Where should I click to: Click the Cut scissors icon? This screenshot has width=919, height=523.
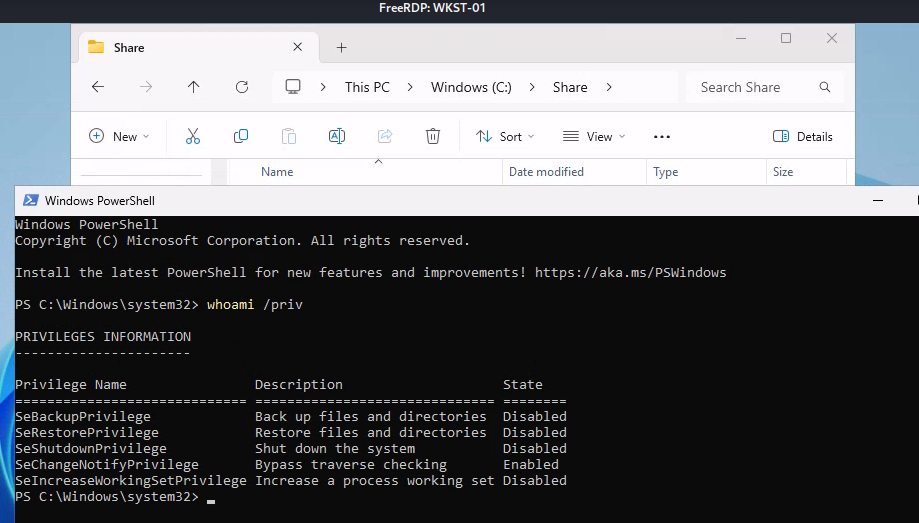(x=193, y=136)
